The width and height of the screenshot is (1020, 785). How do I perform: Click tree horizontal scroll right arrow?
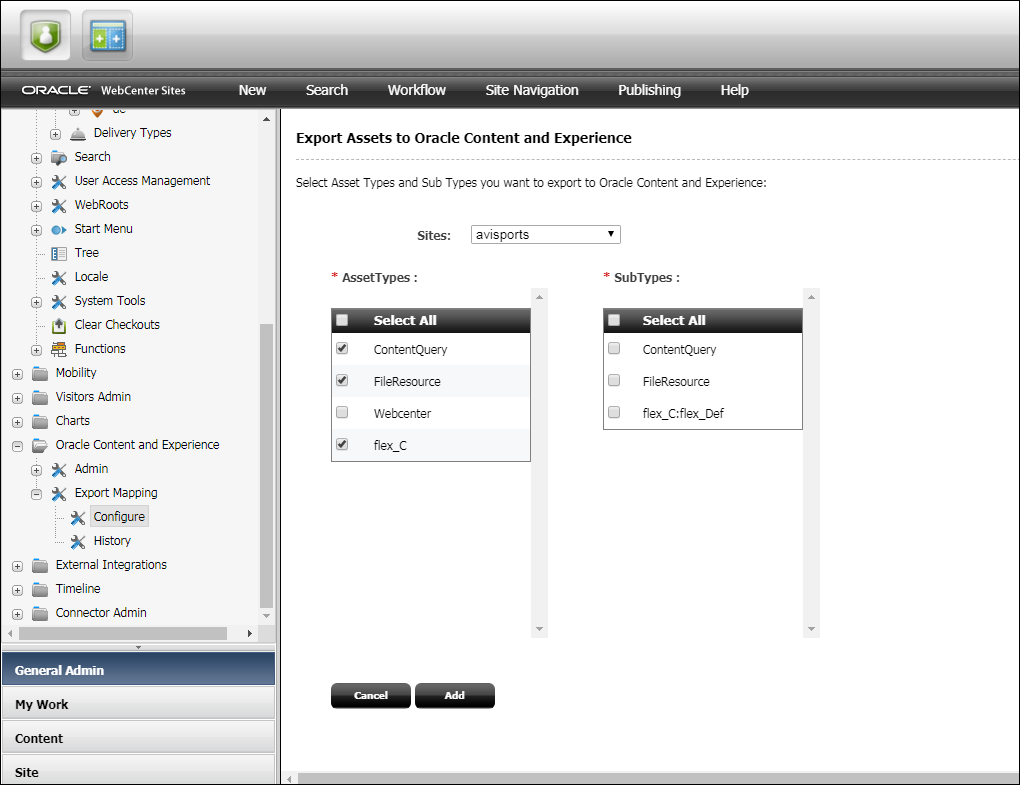pos(250,633)
